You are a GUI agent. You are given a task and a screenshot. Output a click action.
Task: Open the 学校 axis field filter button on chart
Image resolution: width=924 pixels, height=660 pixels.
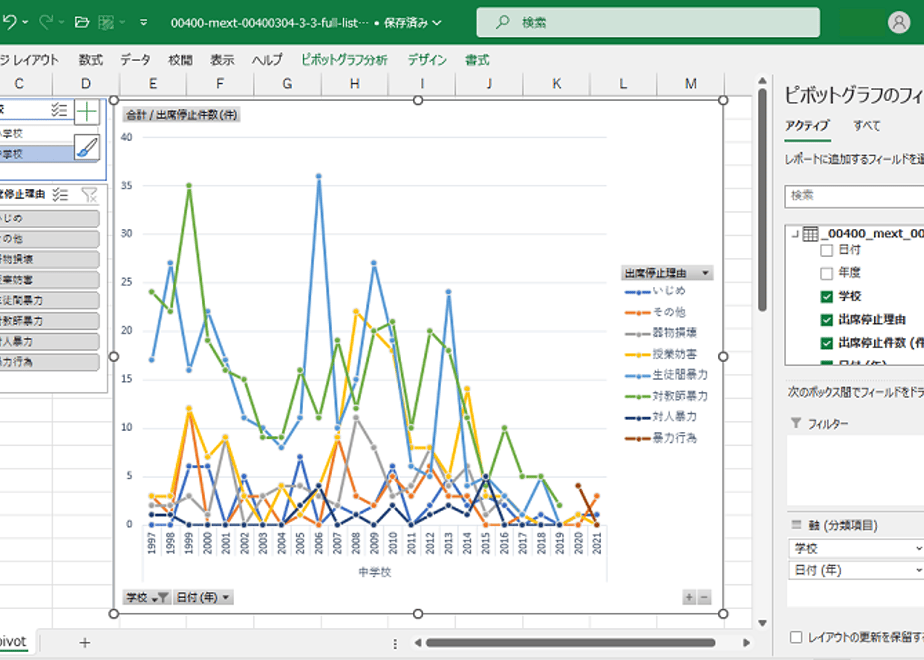(x=147, y=598)
